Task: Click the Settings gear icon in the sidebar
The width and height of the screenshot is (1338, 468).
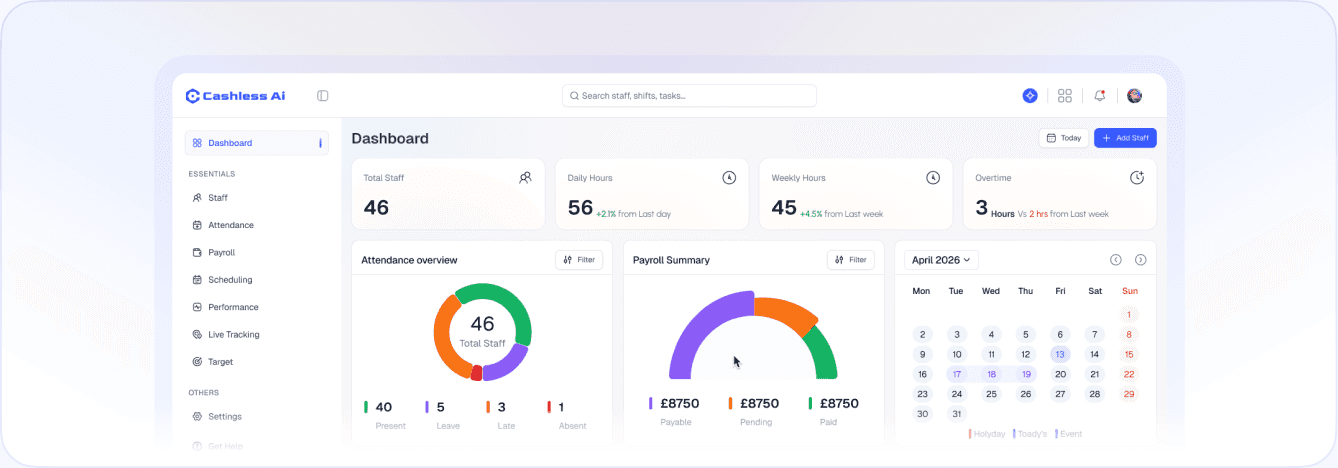Action: tap(197, 416)
